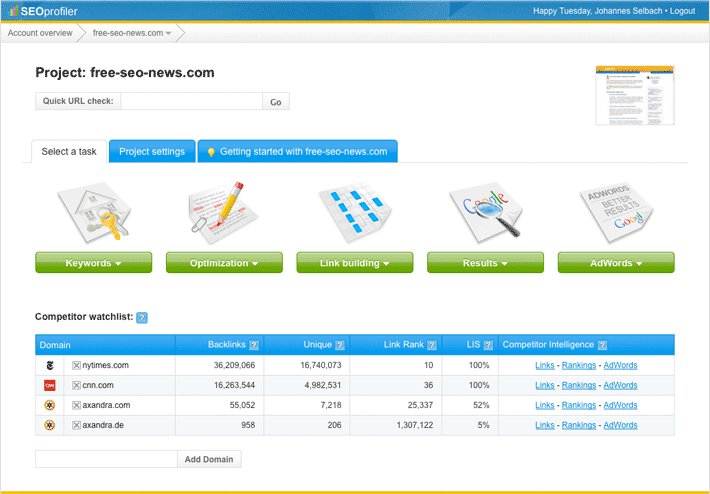Screen dimensions: 710x494
Task: Remove cnn.com using its X box
Action: click(x=76, y=385)
